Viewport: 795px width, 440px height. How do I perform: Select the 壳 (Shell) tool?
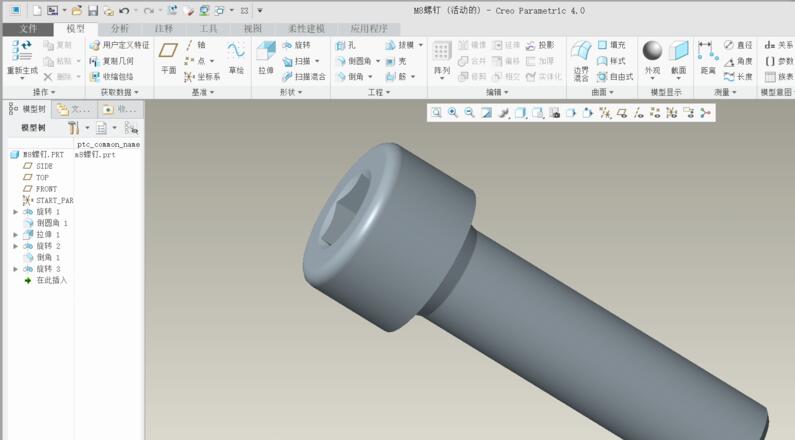point(396,61)
